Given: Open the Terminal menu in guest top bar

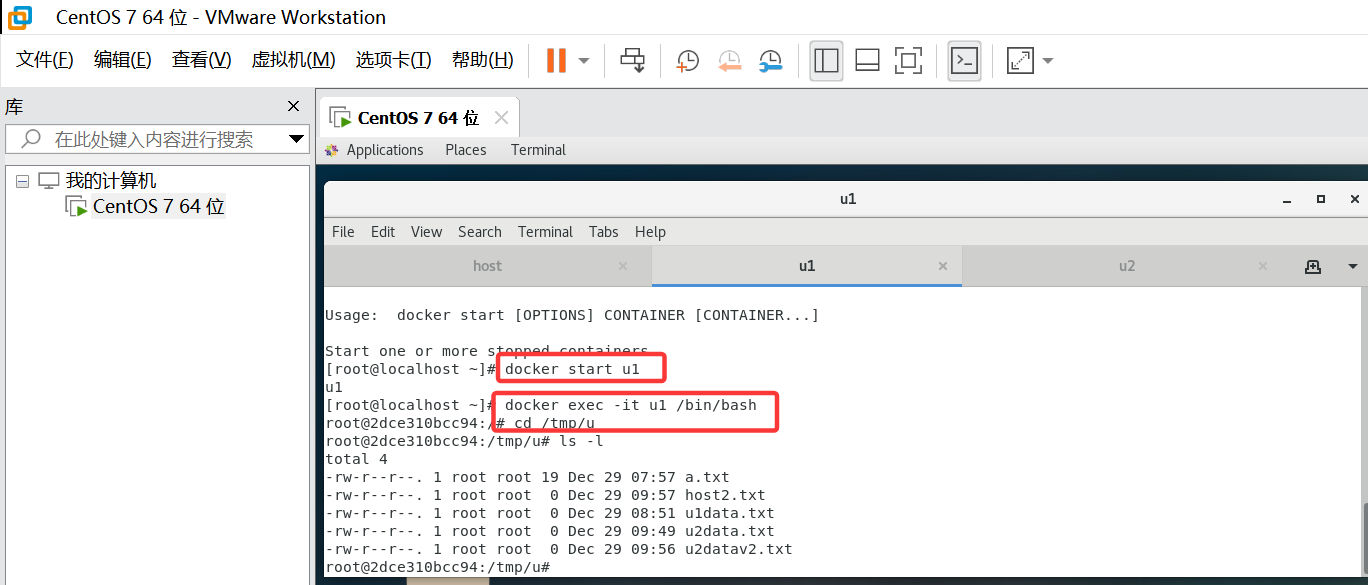Looking at the screenshot, I should point(538,149).
